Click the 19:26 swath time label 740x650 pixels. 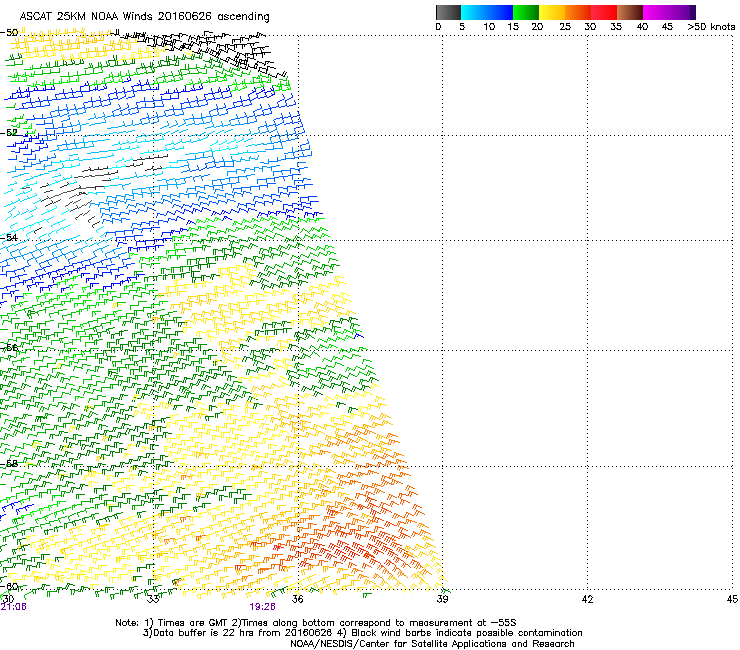[262, 607]
